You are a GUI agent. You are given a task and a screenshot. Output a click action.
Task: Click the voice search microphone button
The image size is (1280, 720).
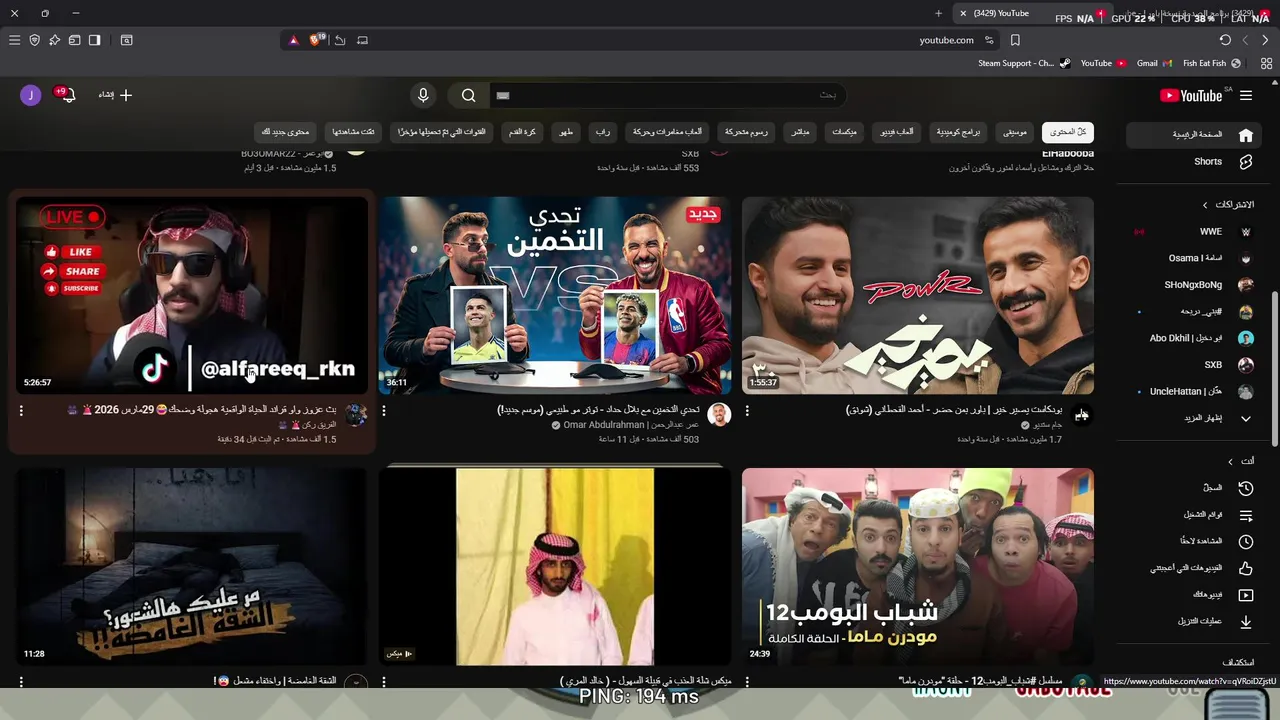click(423, 95)
